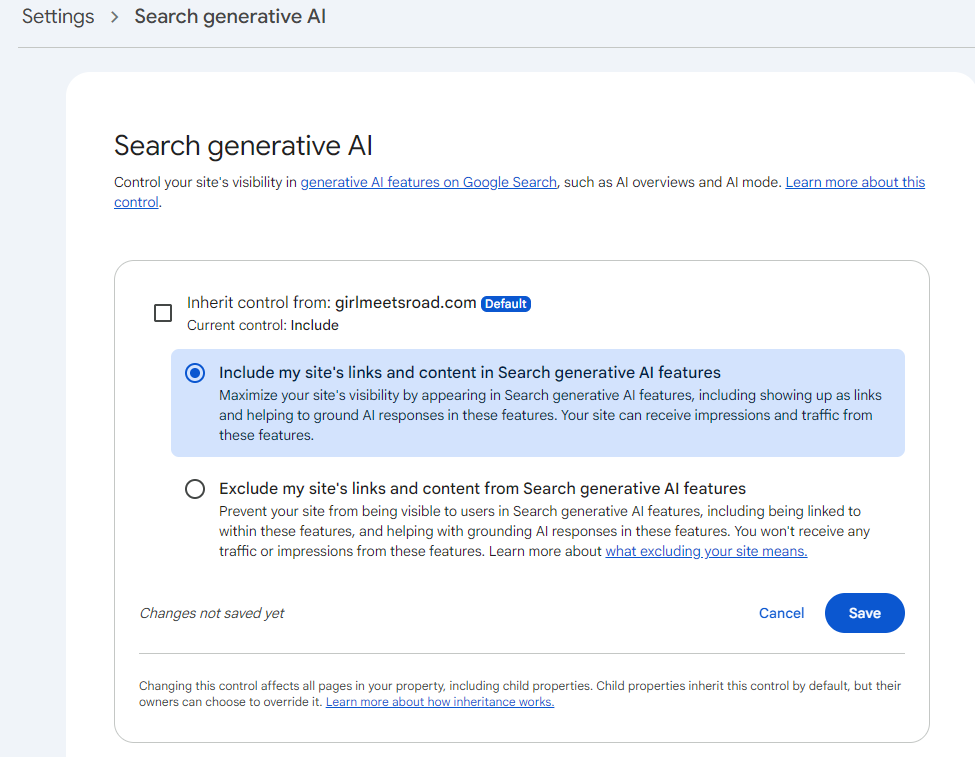
Task: Select the Include my site's links radio button
Action: [195, 373]
